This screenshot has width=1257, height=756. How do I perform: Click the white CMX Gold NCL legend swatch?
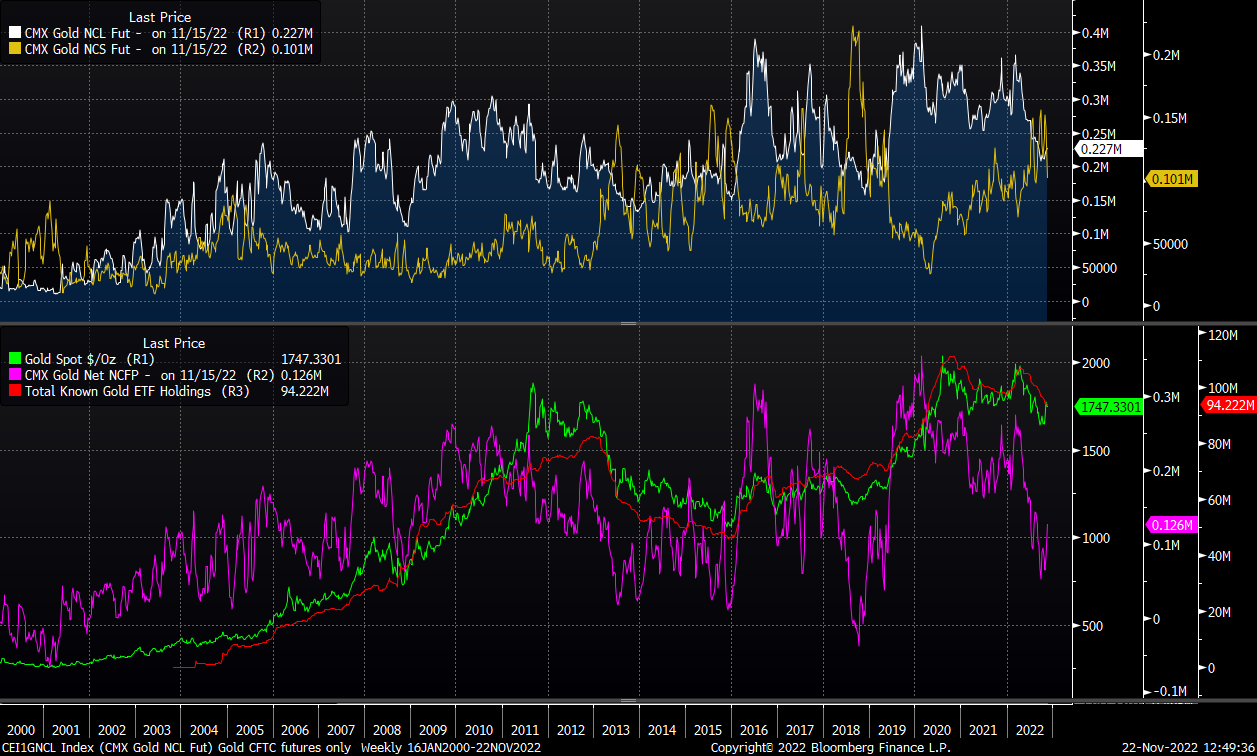[x=14, y=33]
